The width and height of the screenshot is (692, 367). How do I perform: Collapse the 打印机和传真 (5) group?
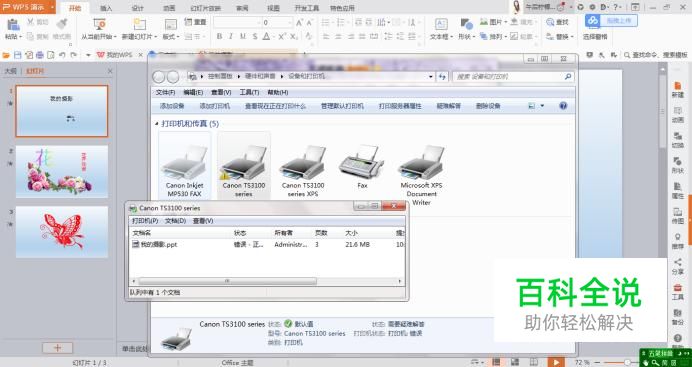(157, 124)
